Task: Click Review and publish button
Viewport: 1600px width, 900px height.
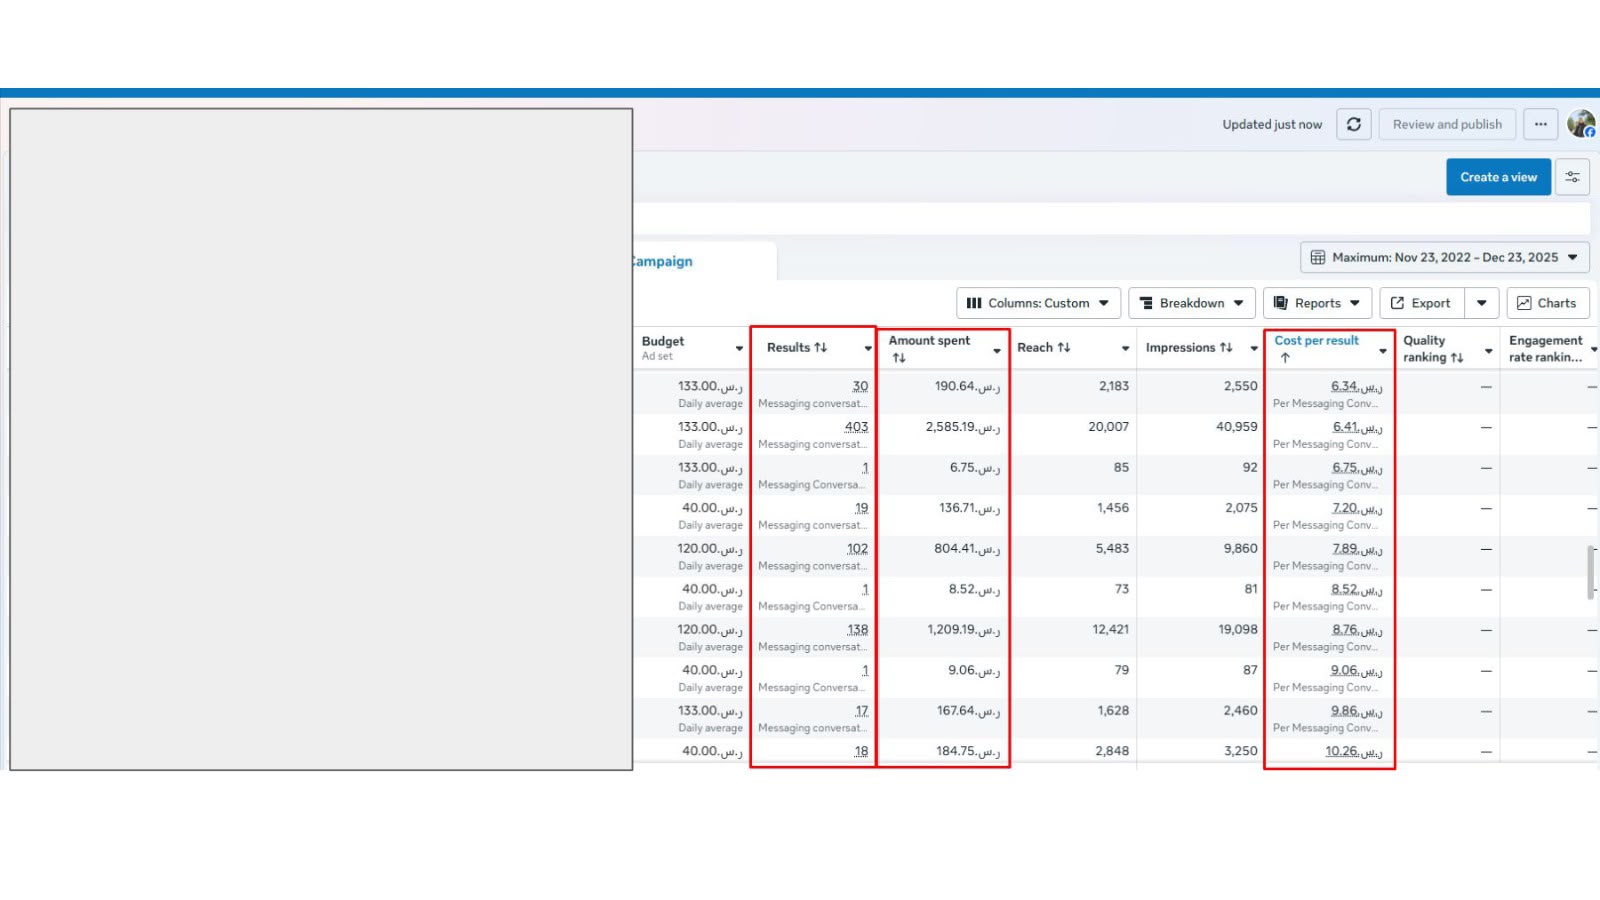Action: pos(1447,125)
